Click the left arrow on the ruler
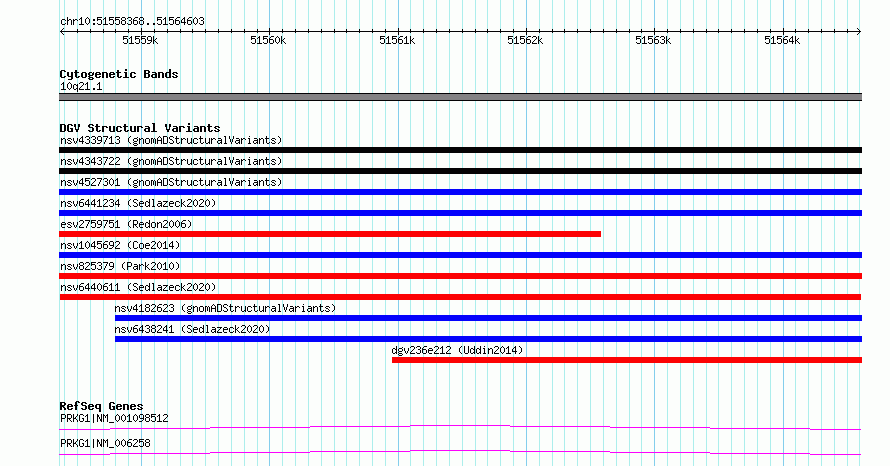 [62, 32]
